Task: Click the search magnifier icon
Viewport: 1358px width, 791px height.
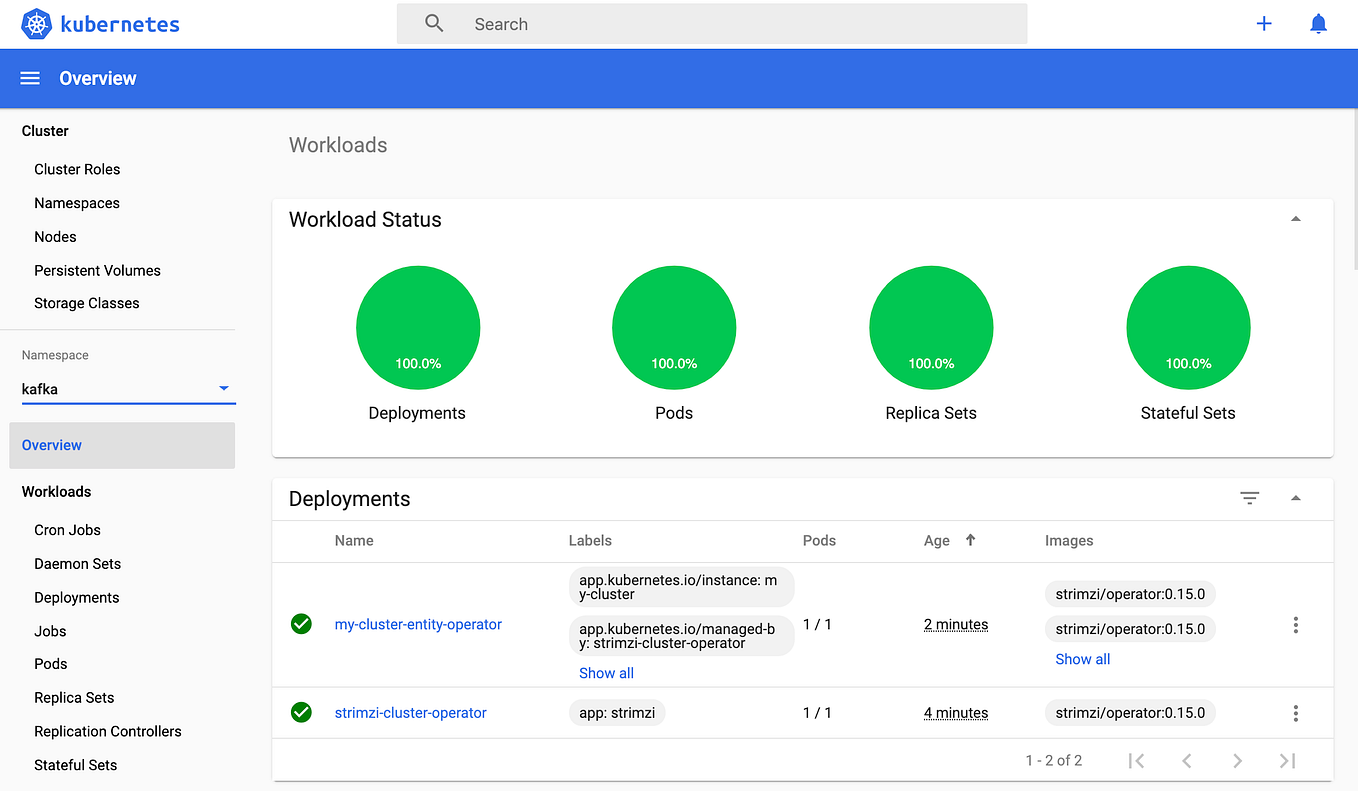Action: click(x=433, y=23)
